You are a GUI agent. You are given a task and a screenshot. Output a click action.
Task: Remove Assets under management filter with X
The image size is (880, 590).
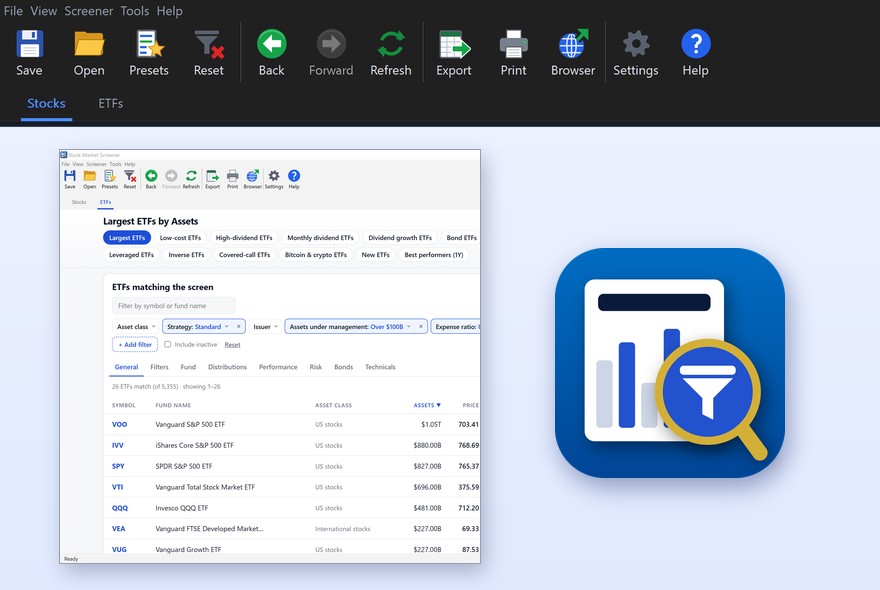pos(421,327)
